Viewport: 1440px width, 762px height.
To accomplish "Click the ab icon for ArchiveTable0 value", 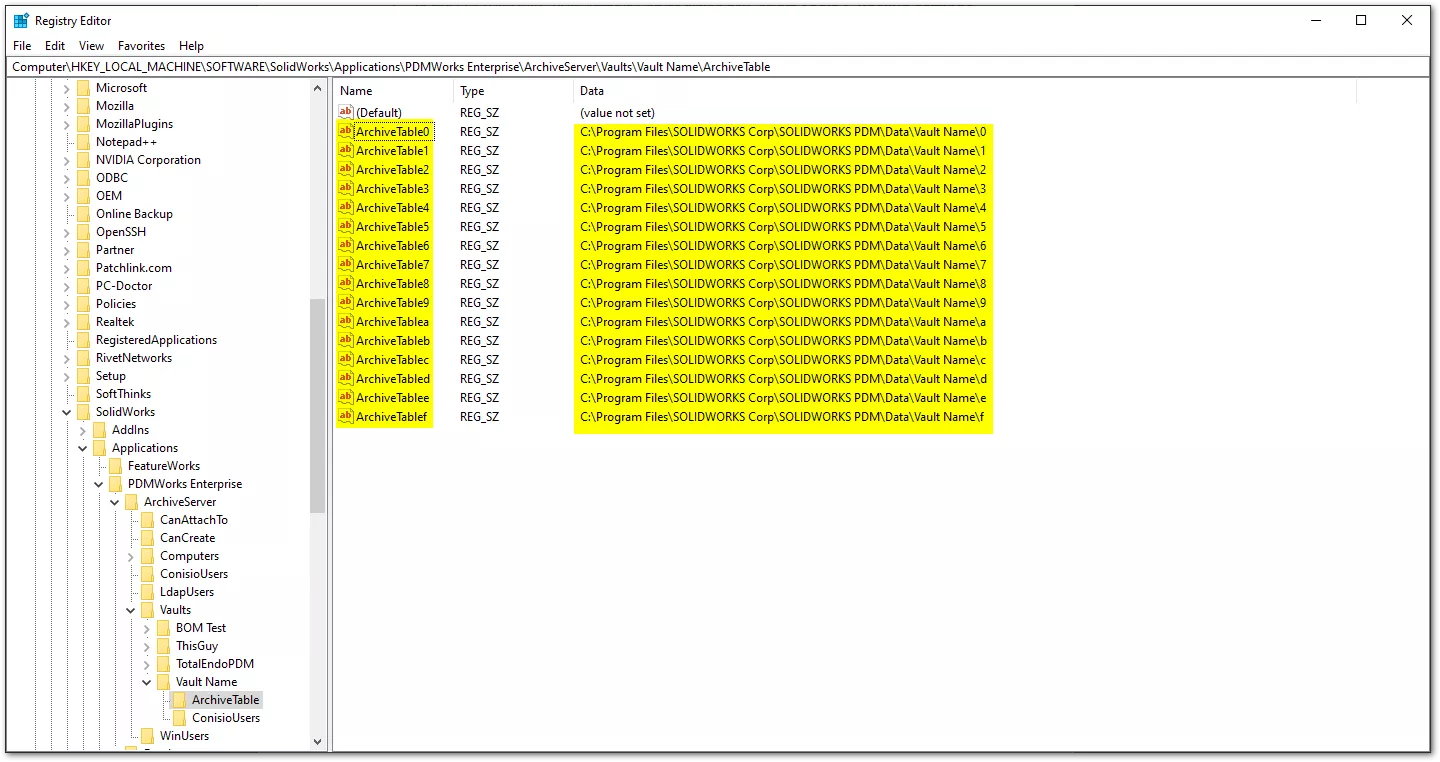I will coord(346,131).
